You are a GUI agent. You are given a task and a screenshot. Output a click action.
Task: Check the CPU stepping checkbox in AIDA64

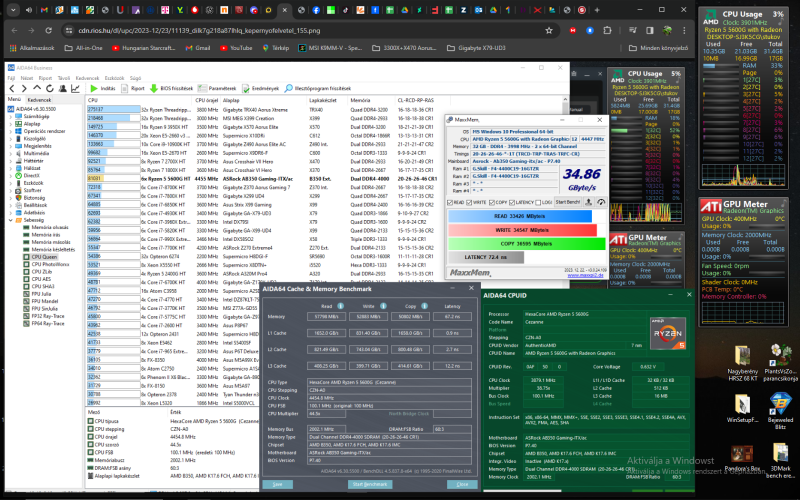click(x=91, y=429)
